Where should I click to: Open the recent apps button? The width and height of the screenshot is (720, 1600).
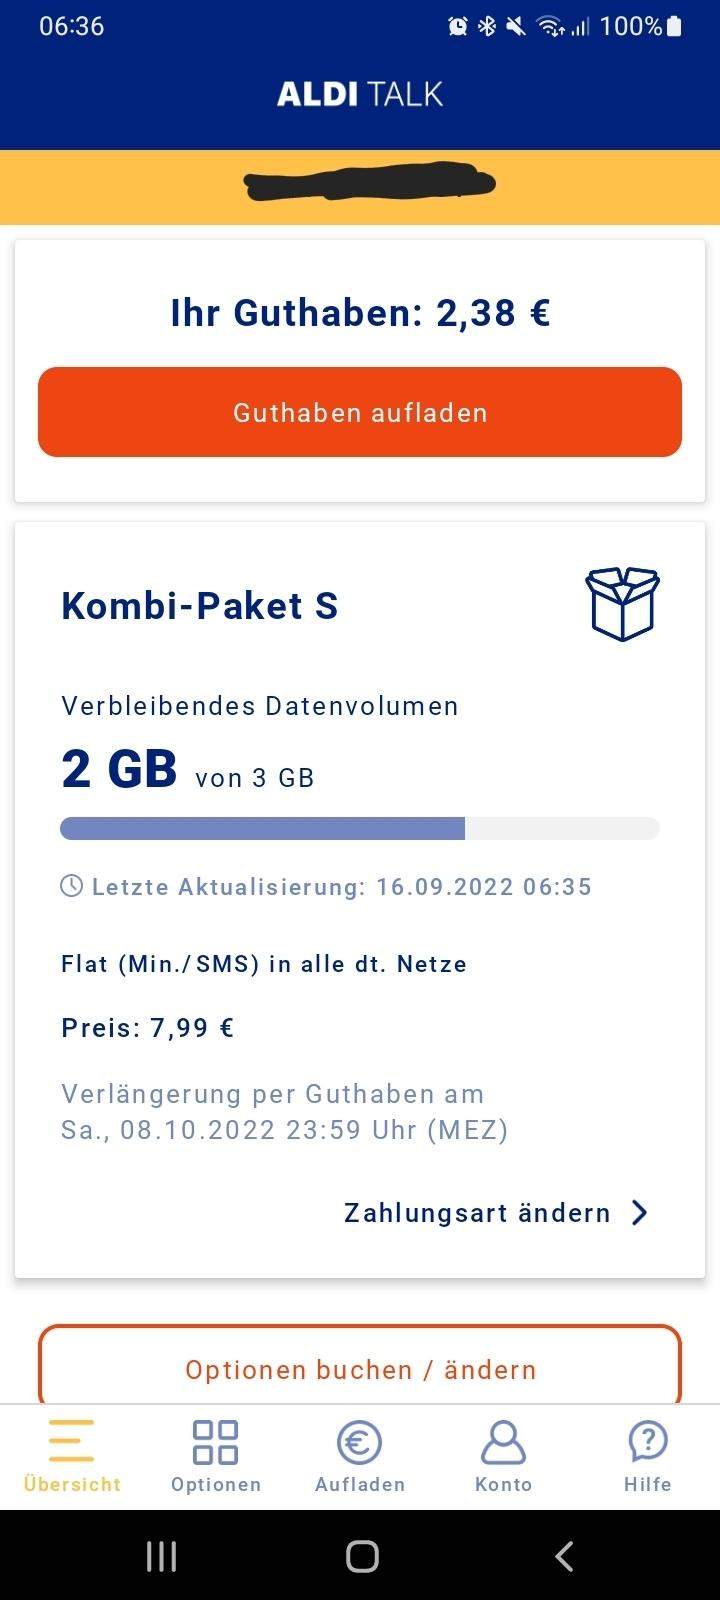click(x=161, y=1556)
